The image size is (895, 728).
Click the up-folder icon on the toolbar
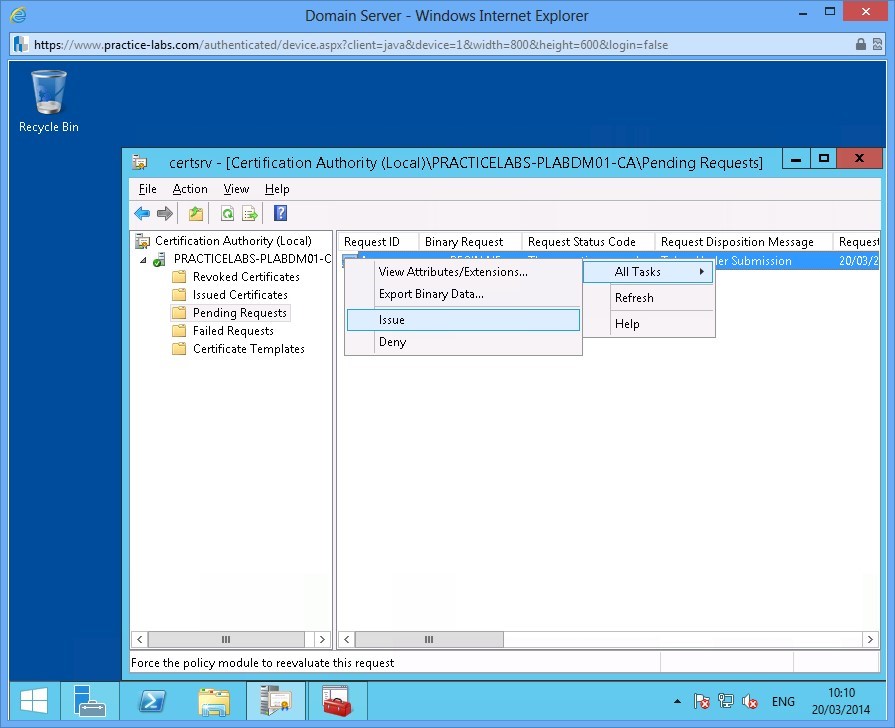pos(196,213)
